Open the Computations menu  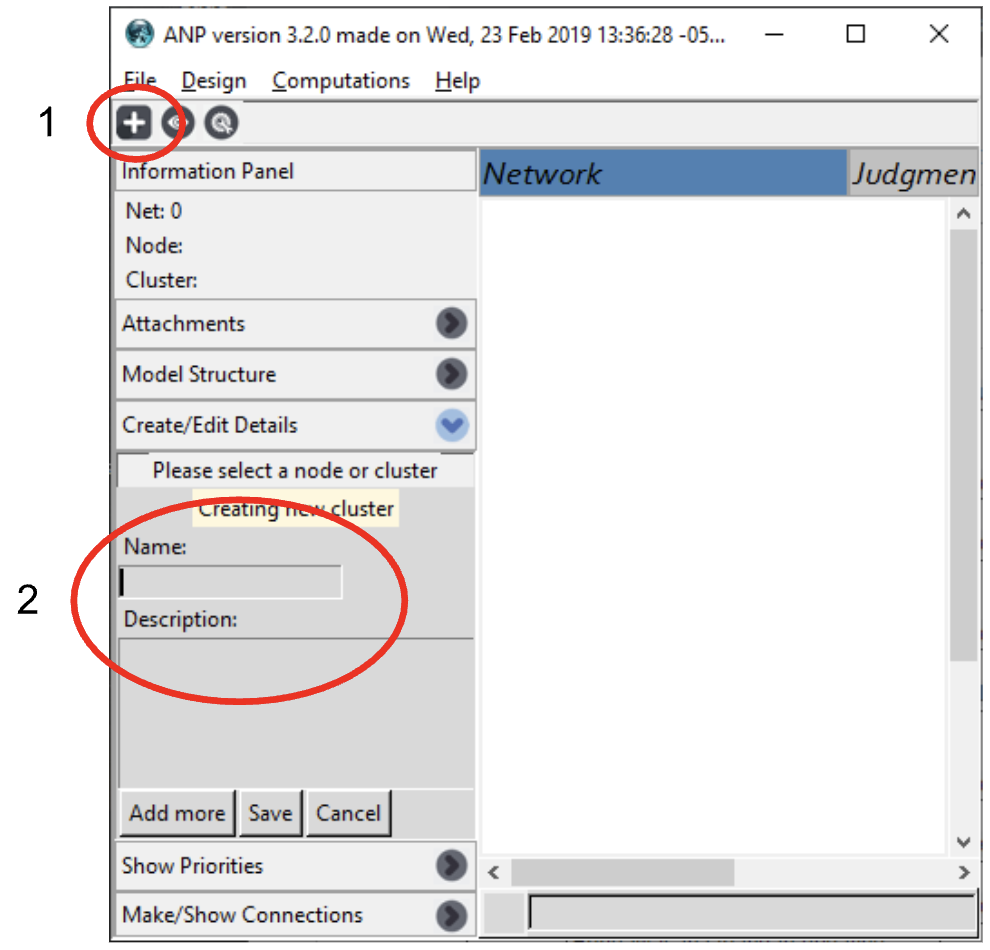click(x=341, y=81)
